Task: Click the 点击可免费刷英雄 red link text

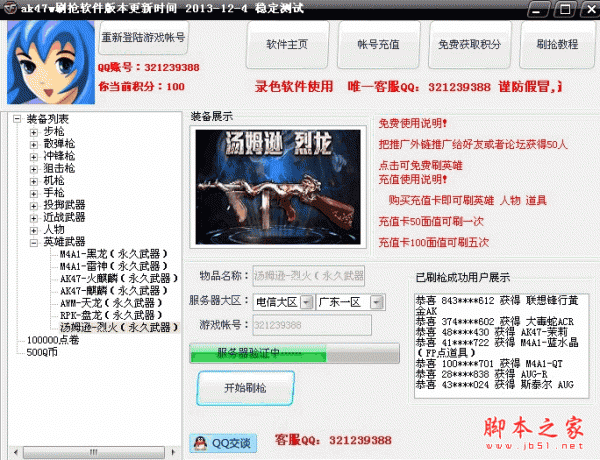Action: pos(421,165)
